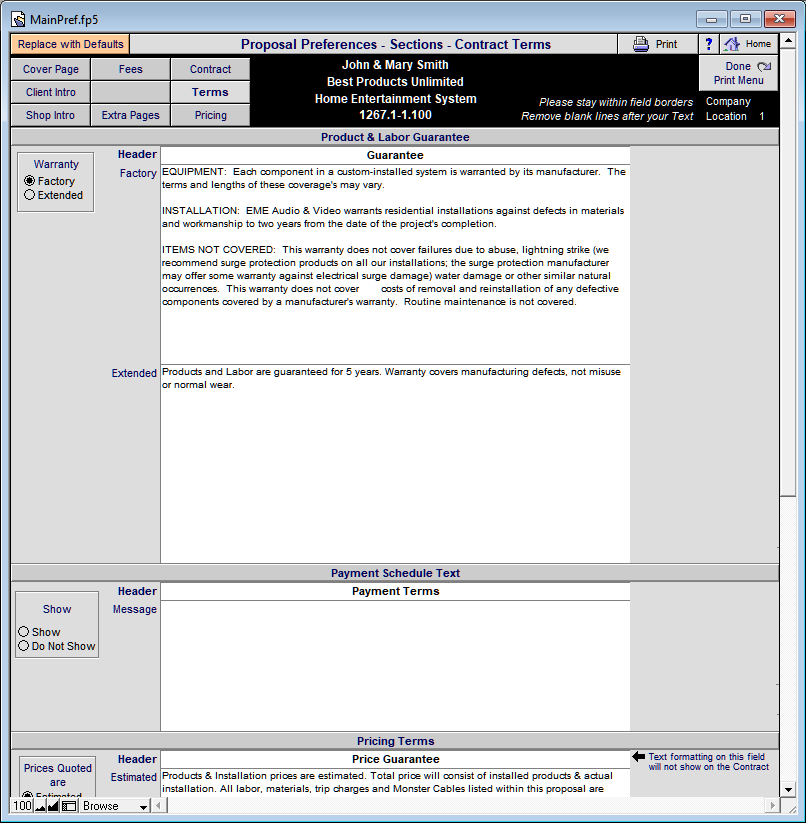Switch to the Client Intro tab

pos(51,92)
